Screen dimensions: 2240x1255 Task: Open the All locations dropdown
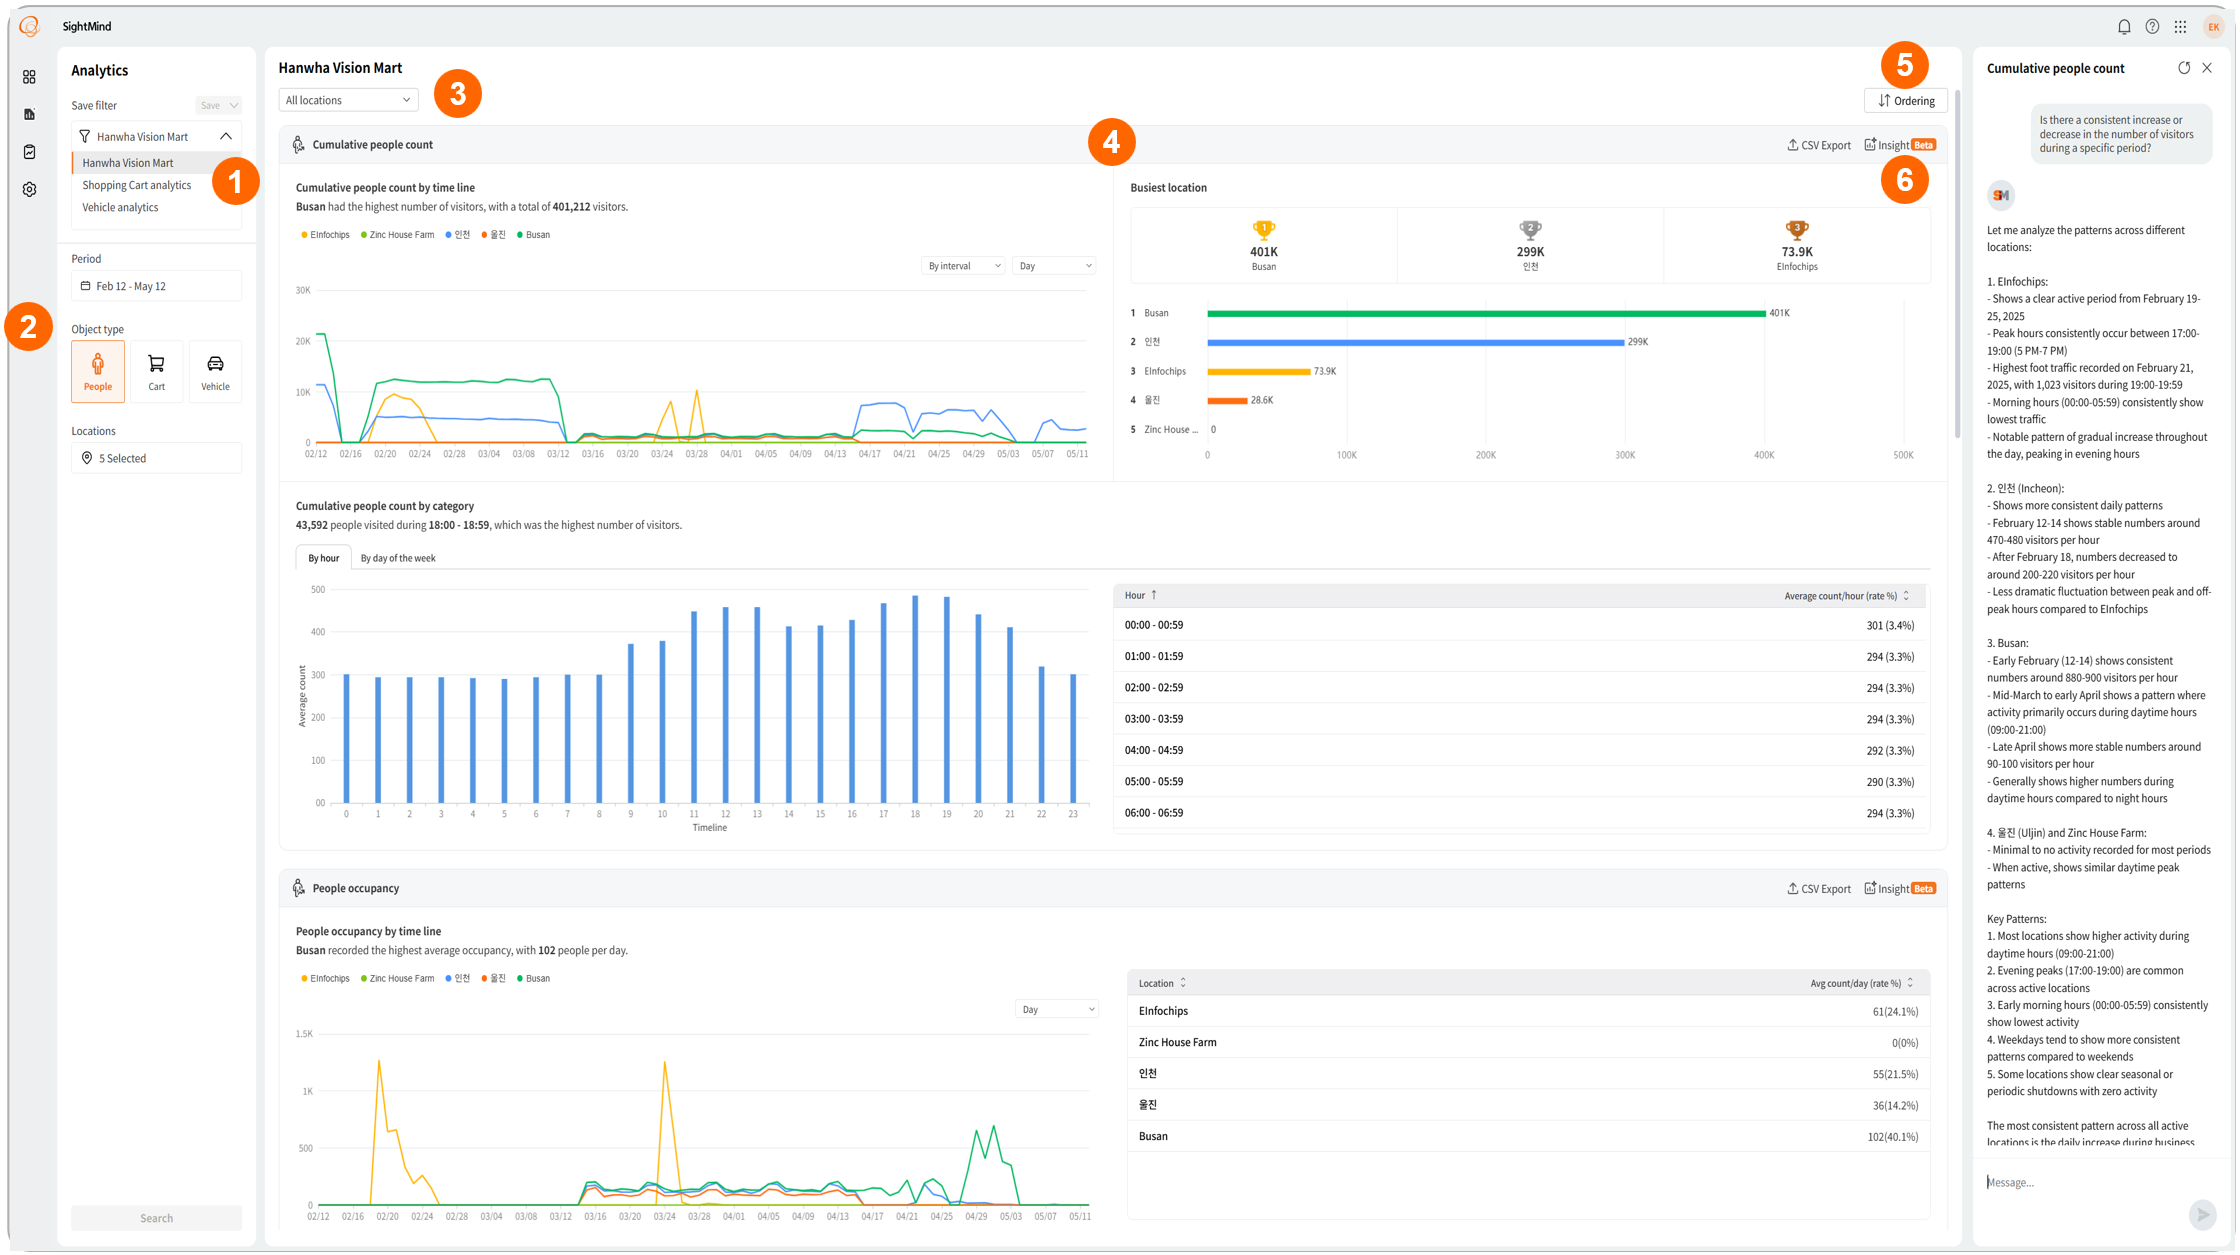[348, 100]
